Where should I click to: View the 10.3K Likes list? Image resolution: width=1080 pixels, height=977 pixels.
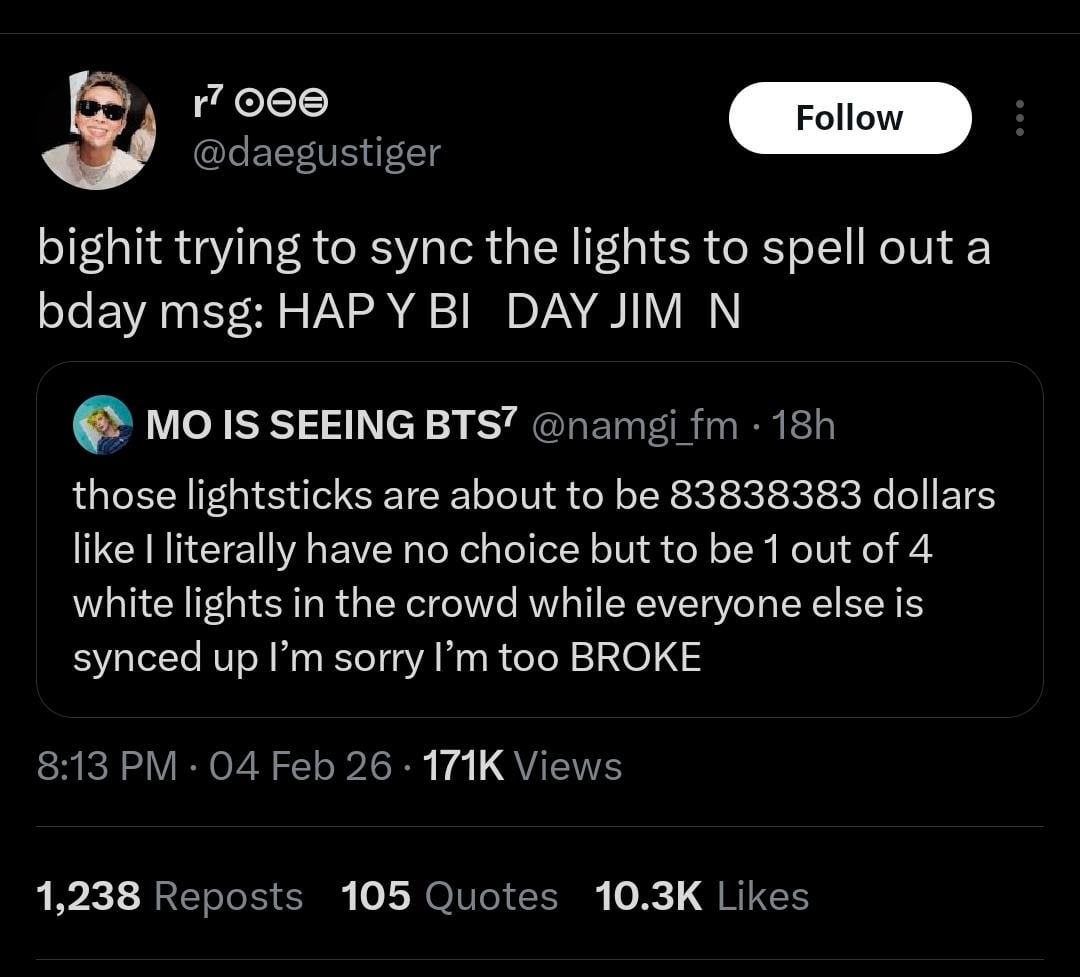point(702,896)
